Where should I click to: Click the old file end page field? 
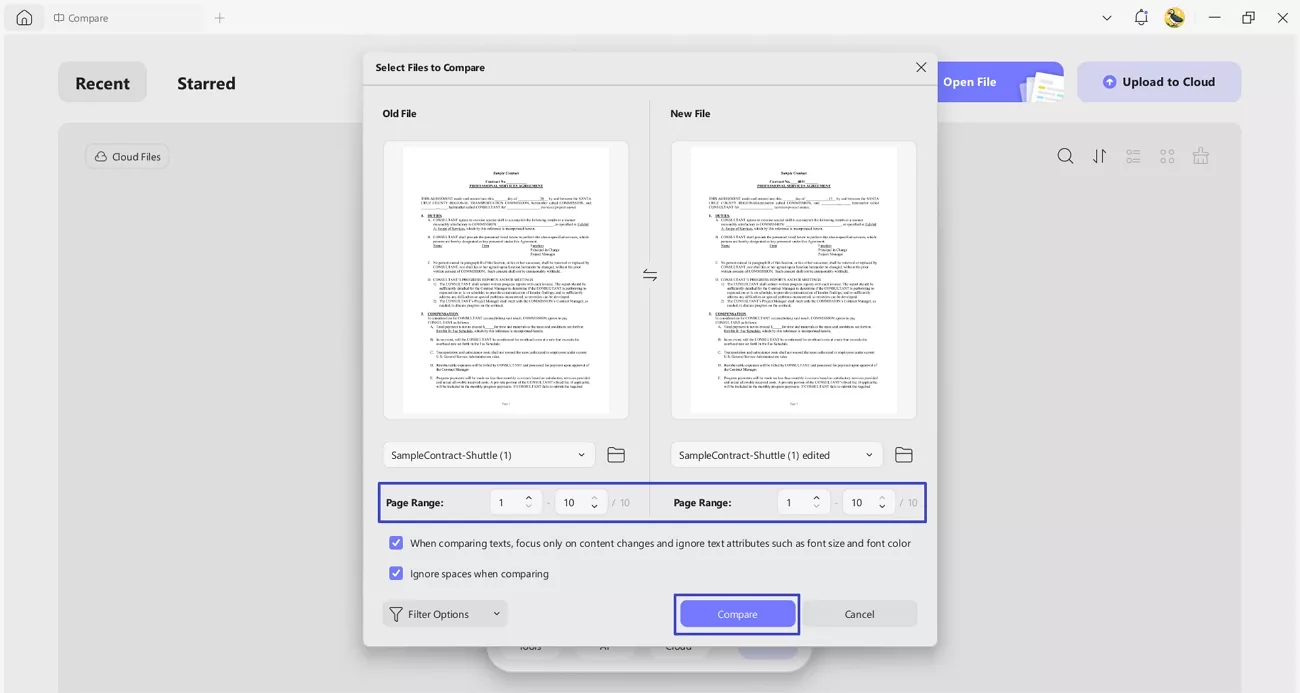(572, 502)
